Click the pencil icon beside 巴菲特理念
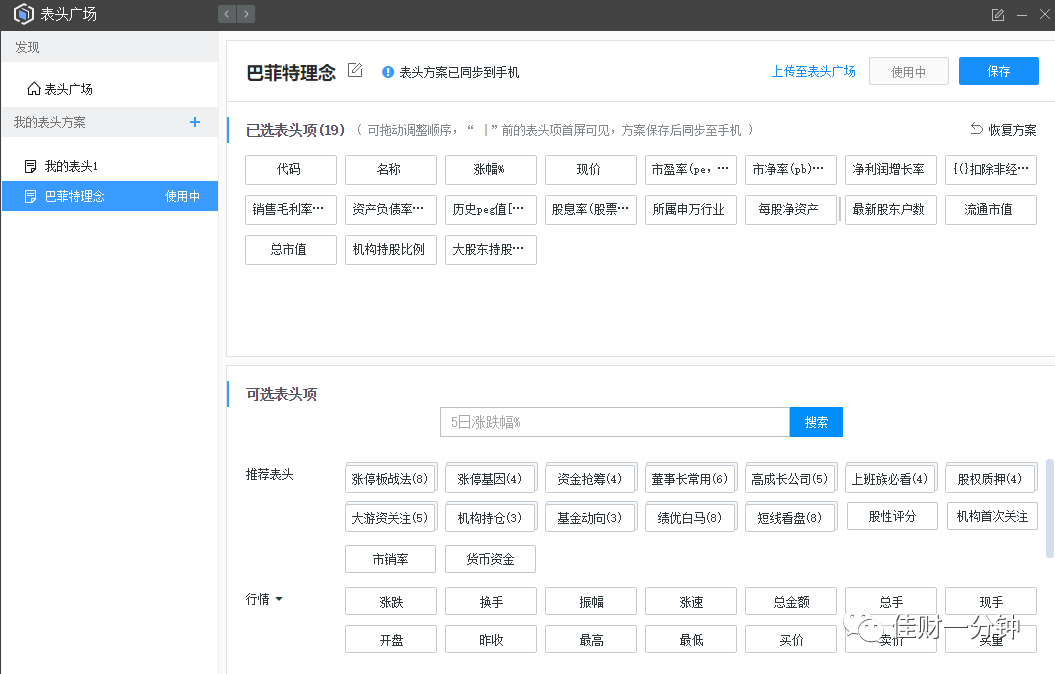 click(355, 70)
